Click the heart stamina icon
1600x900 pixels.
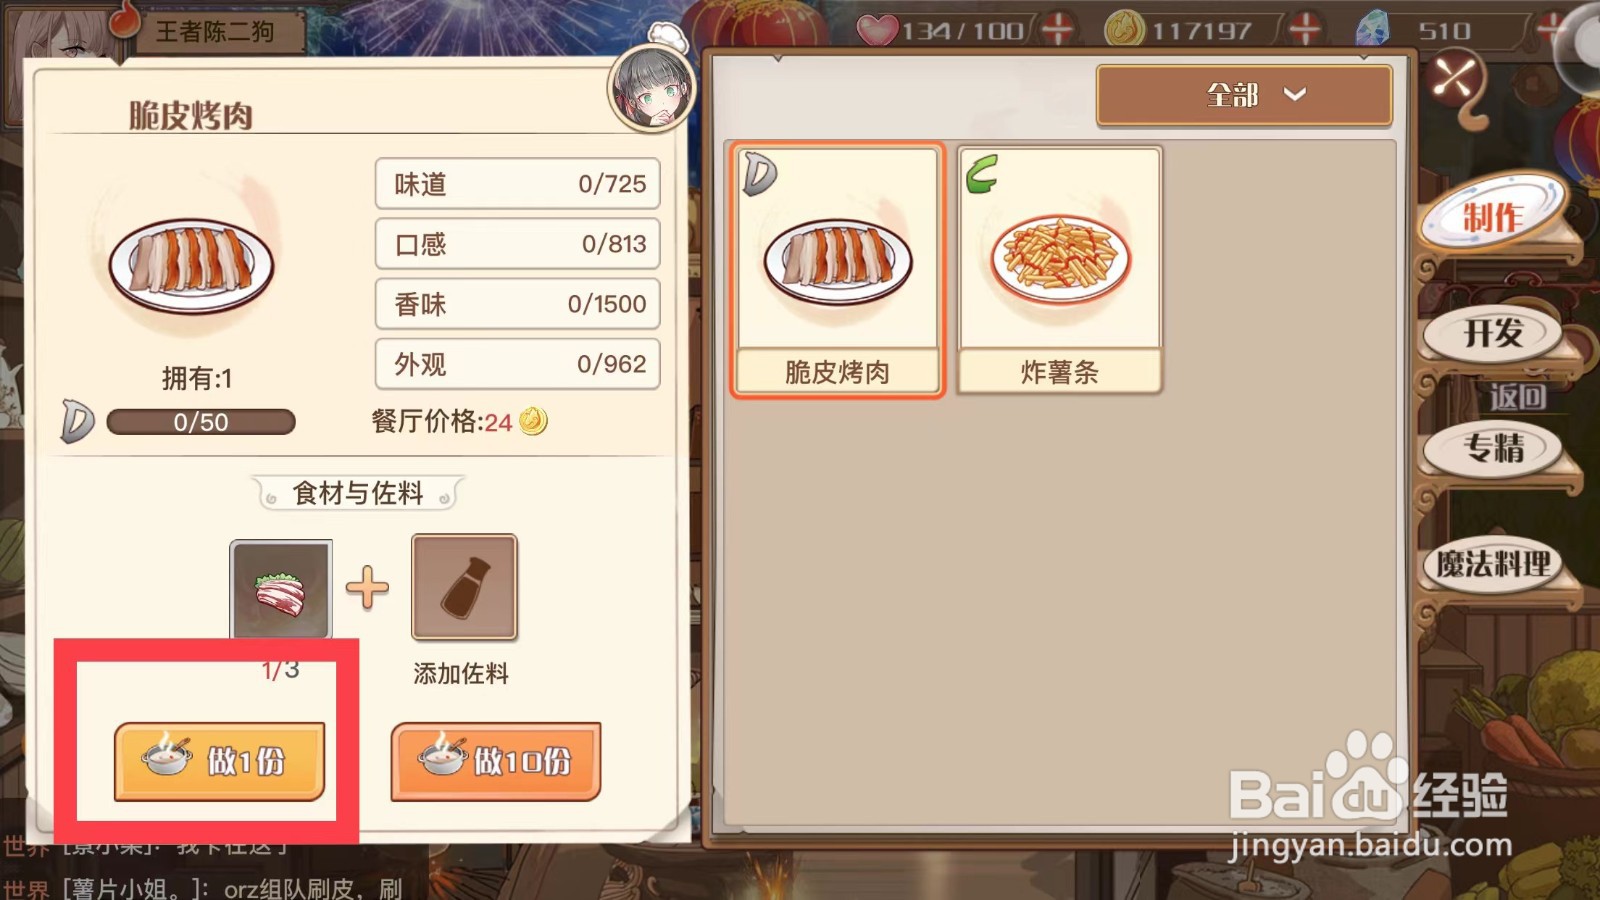pyautogui.click(x=877, y=30)
